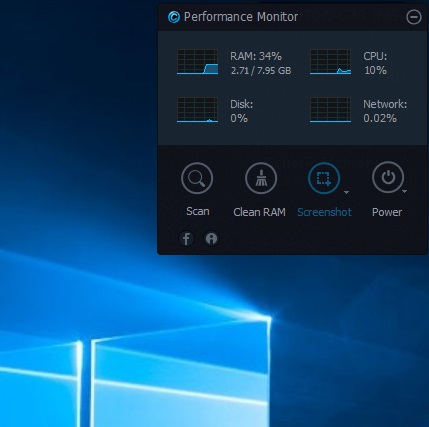Click the Scan magnifier icon
This screenshot has width=429, height=427.
197,178
